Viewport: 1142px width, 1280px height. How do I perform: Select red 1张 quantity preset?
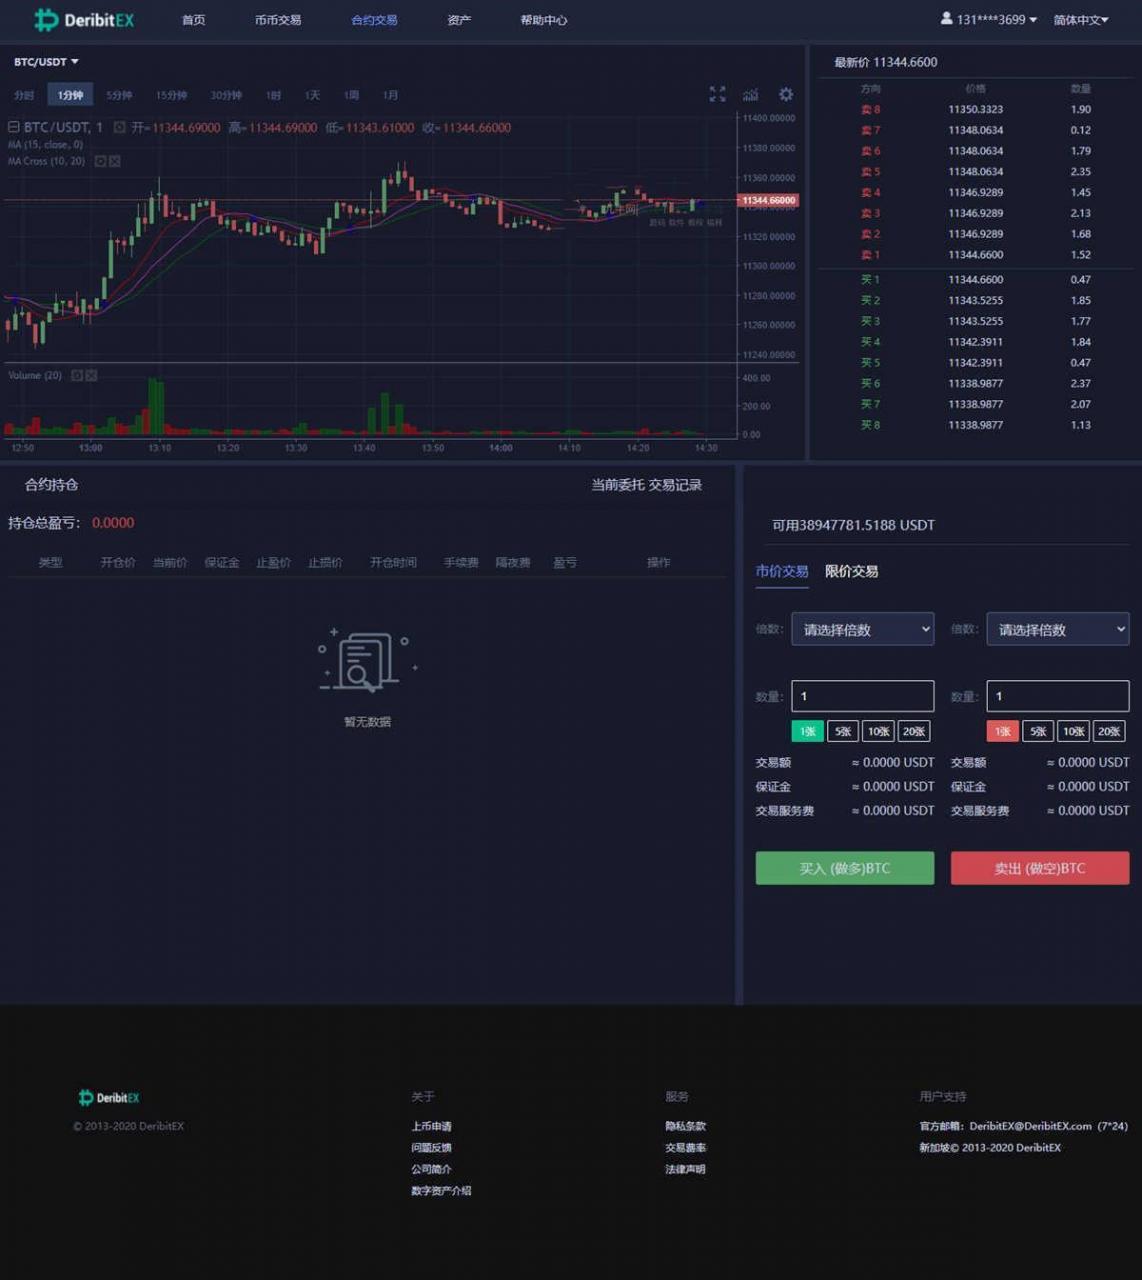(x=1002, y=731)
